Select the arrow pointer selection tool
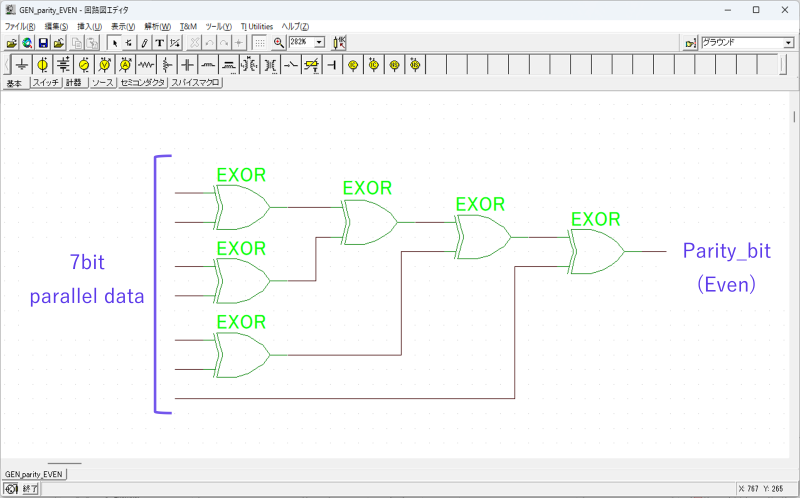 (114, 43)
